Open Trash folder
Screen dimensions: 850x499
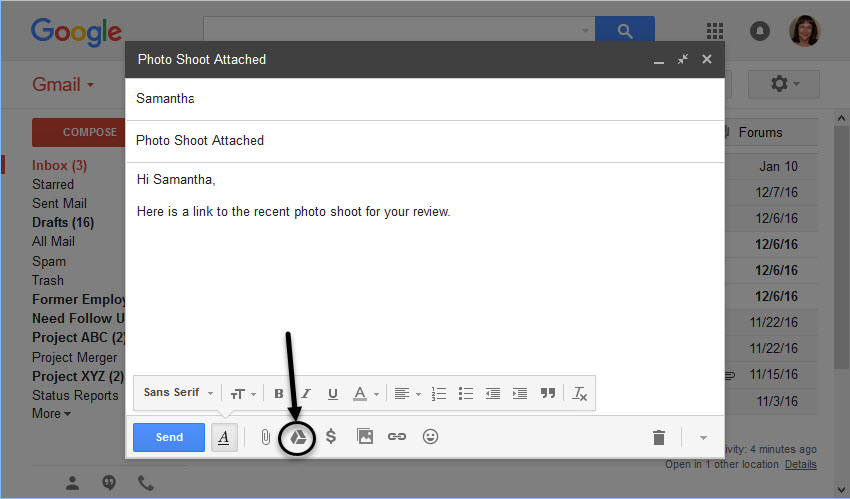[48, 280]
